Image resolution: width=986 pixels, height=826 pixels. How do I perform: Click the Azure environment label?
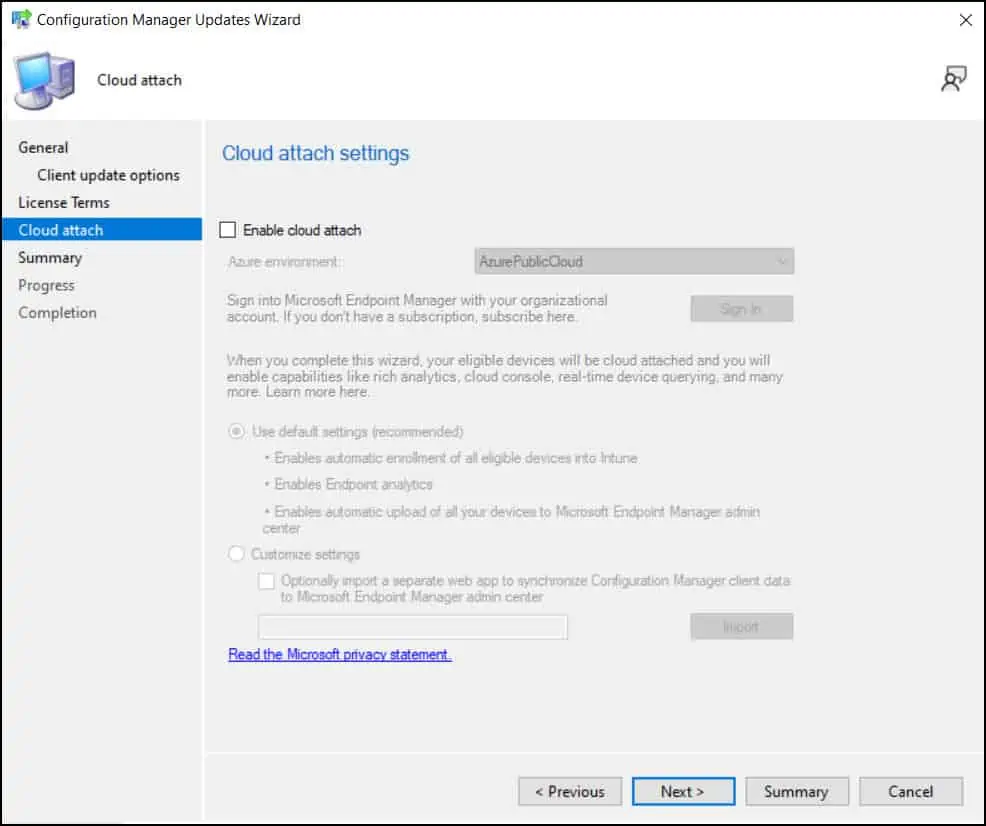pos(283,262)
